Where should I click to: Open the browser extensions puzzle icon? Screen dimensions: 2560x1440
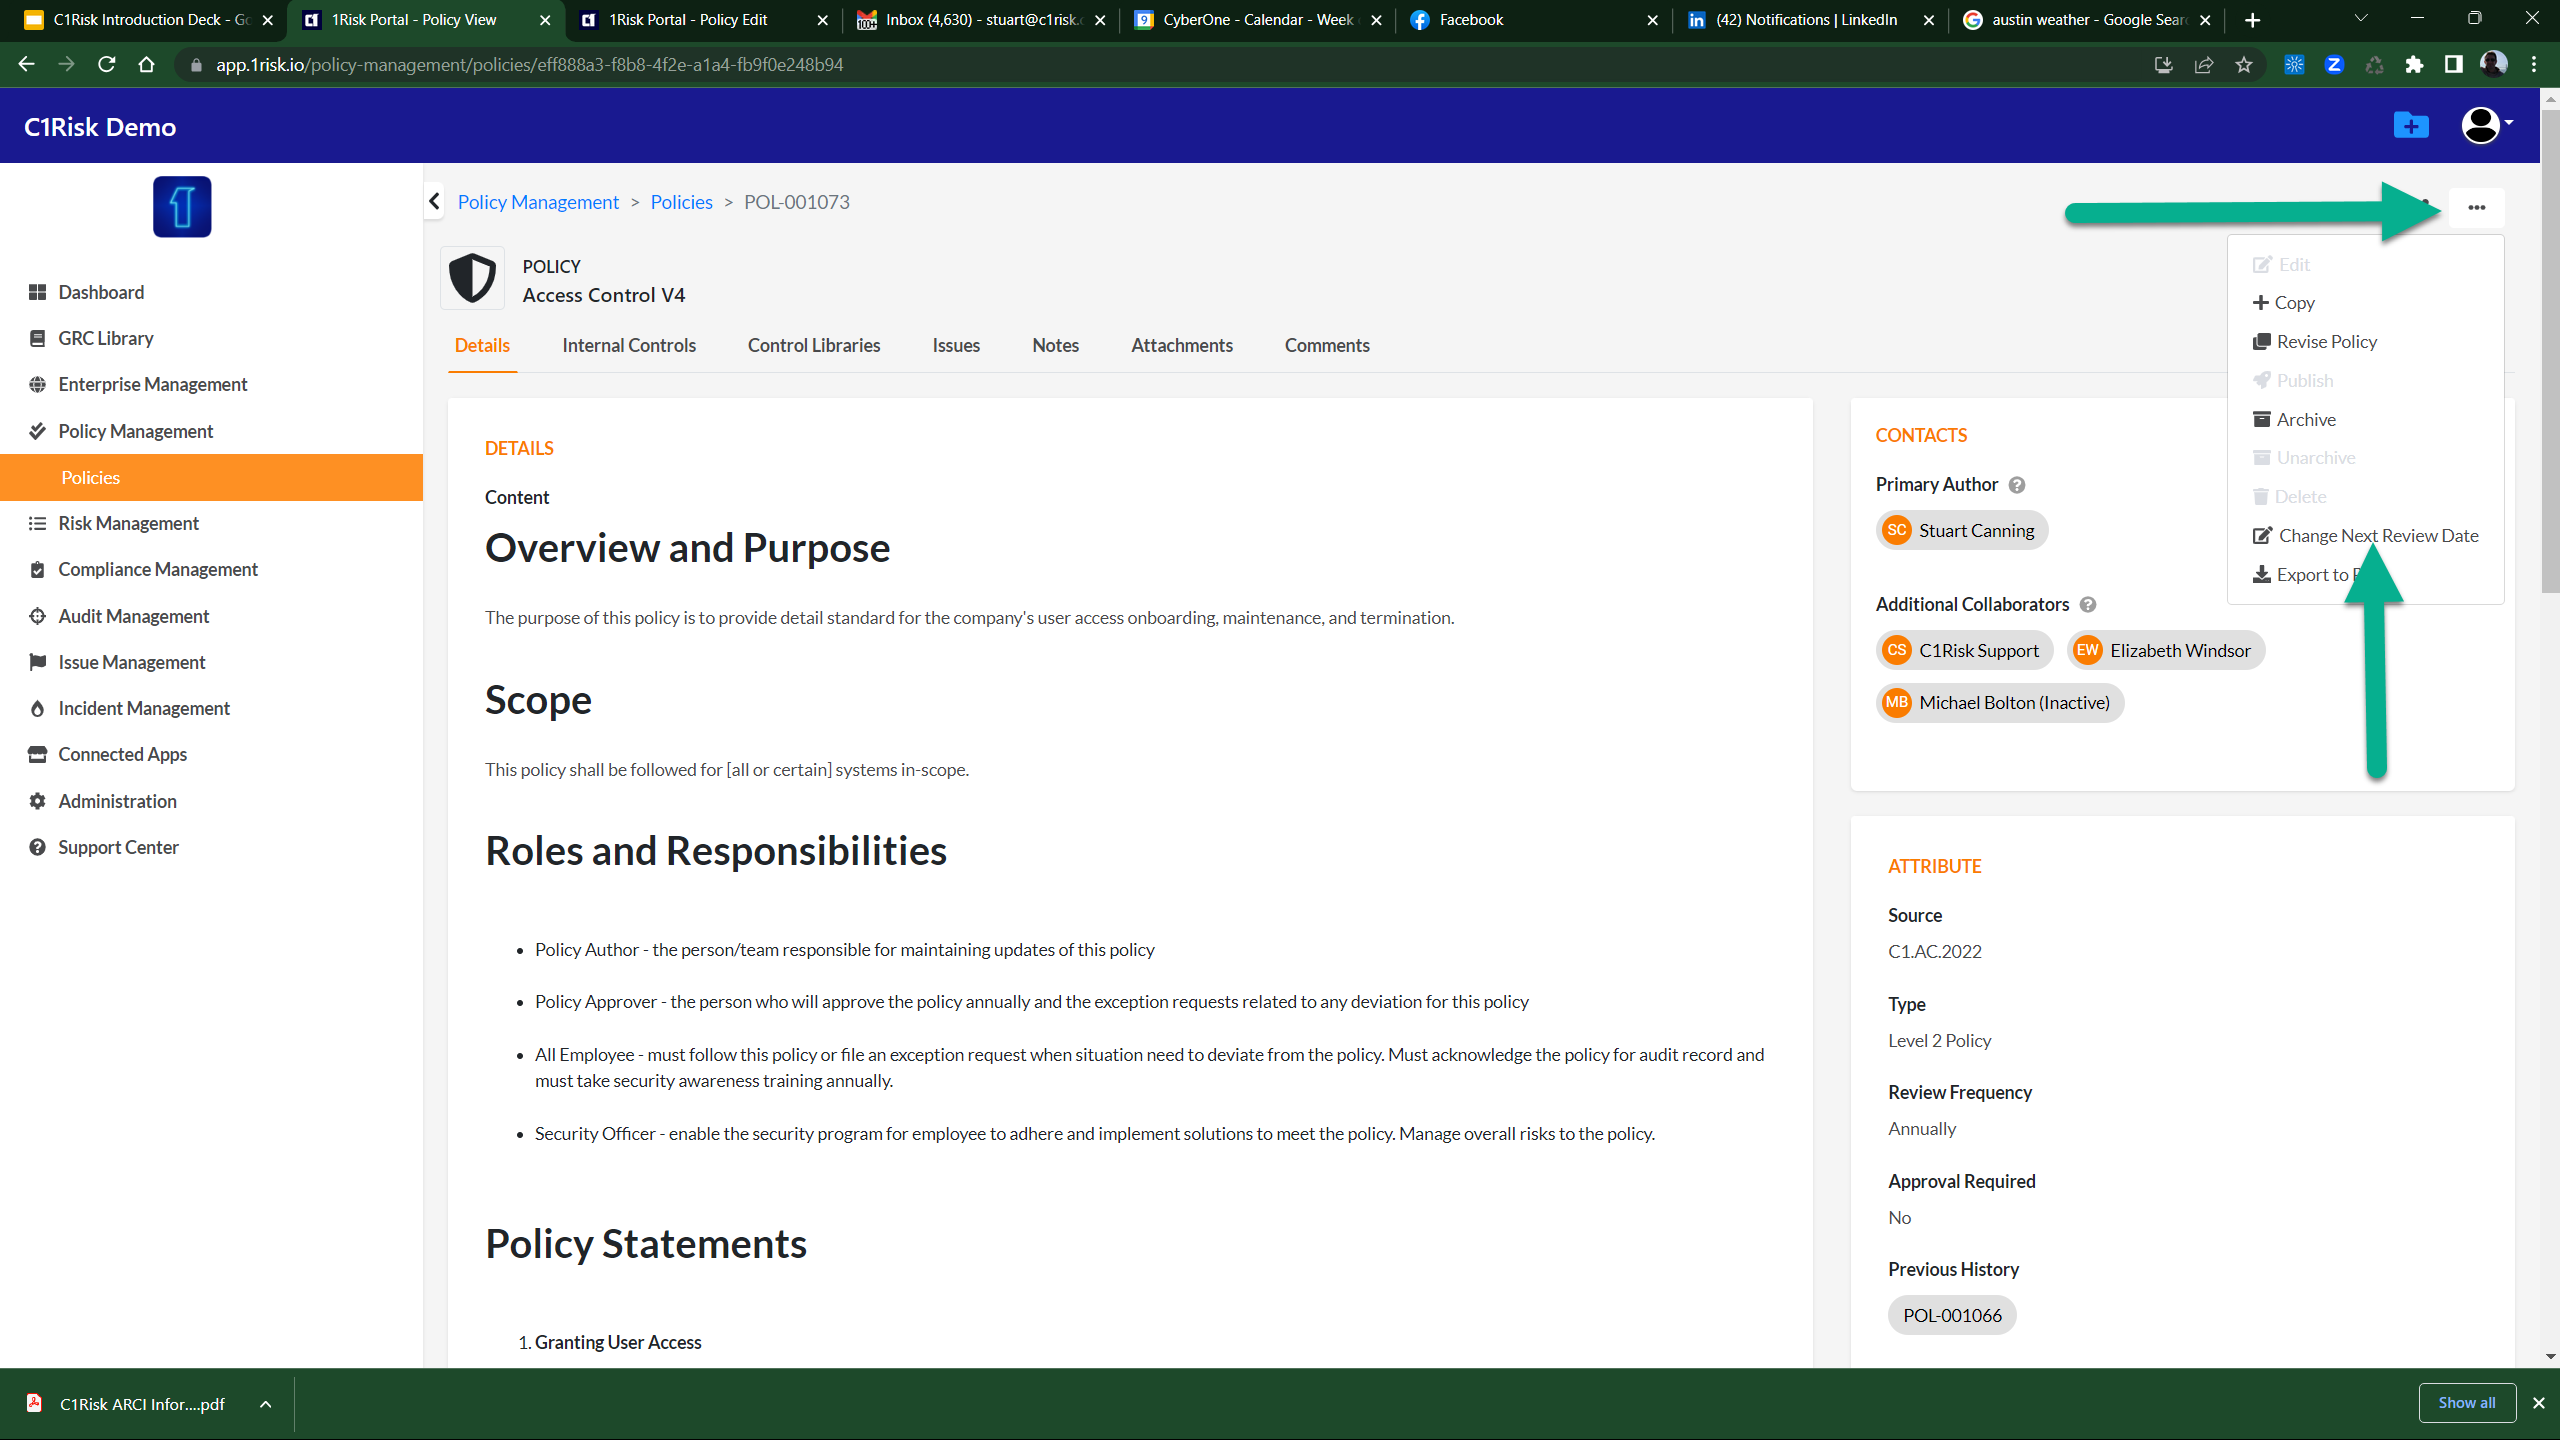pyautogui.click(x=2414, y=65)
